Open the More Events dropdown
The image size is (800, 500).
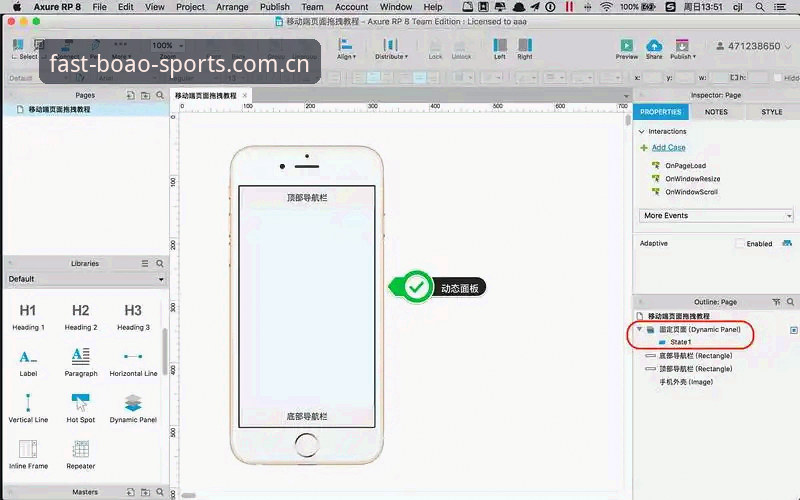(716, 215)
